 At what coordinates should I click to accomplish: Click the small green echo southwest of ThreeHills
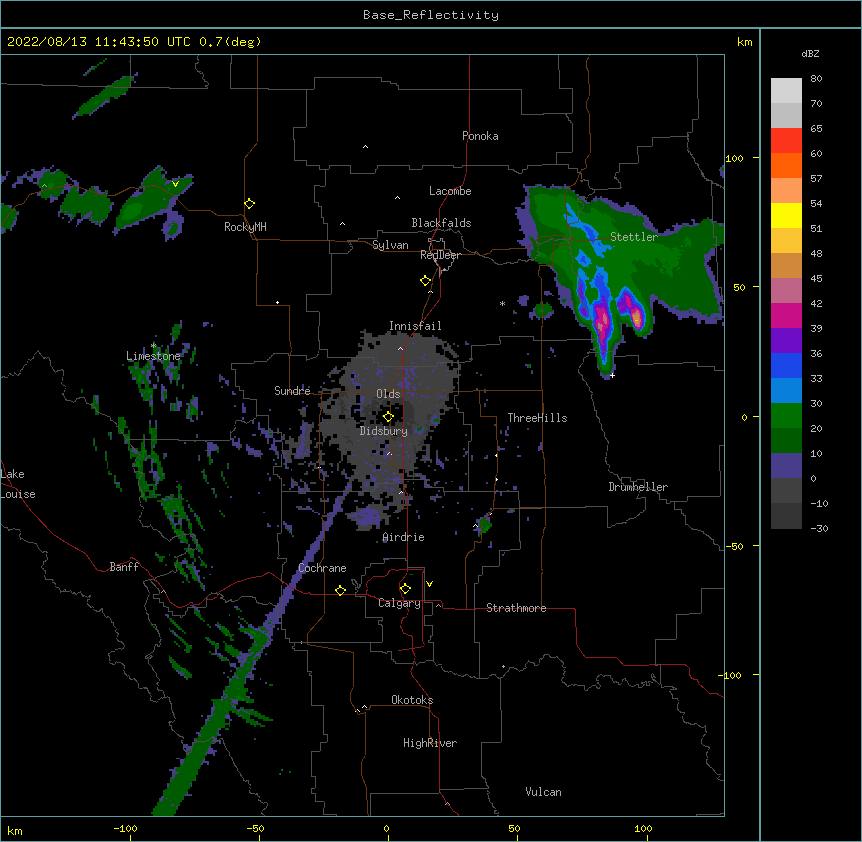[x=484, y=525]
